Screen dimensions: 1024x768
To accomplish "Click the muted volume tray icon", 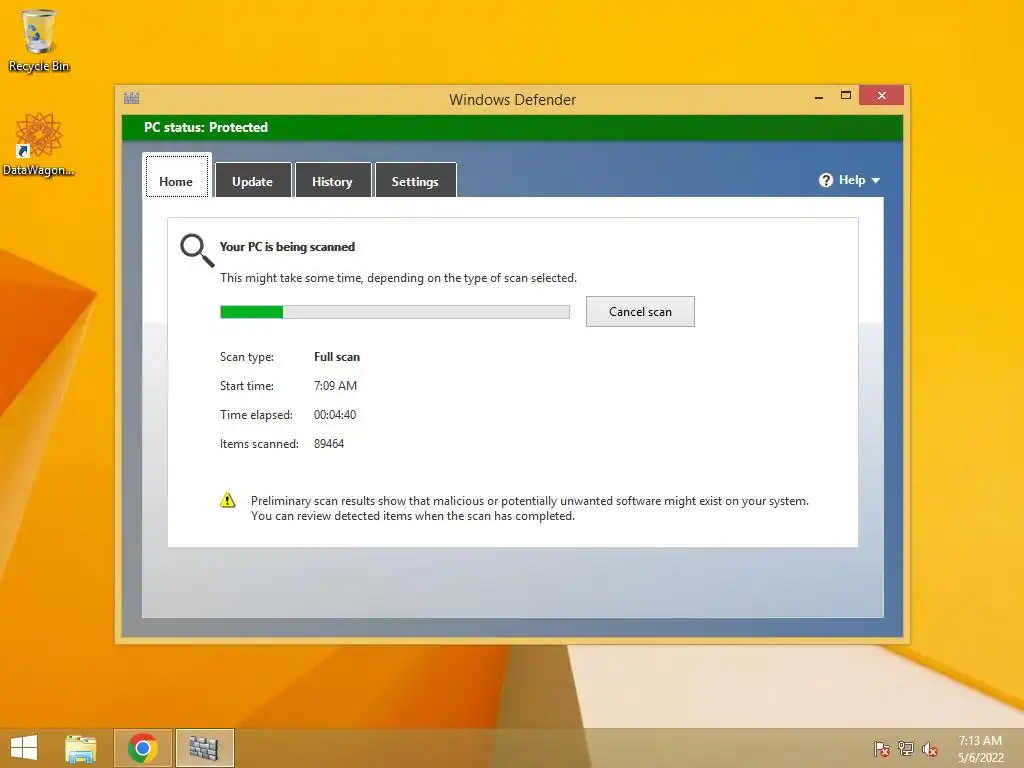I will 930,749.
